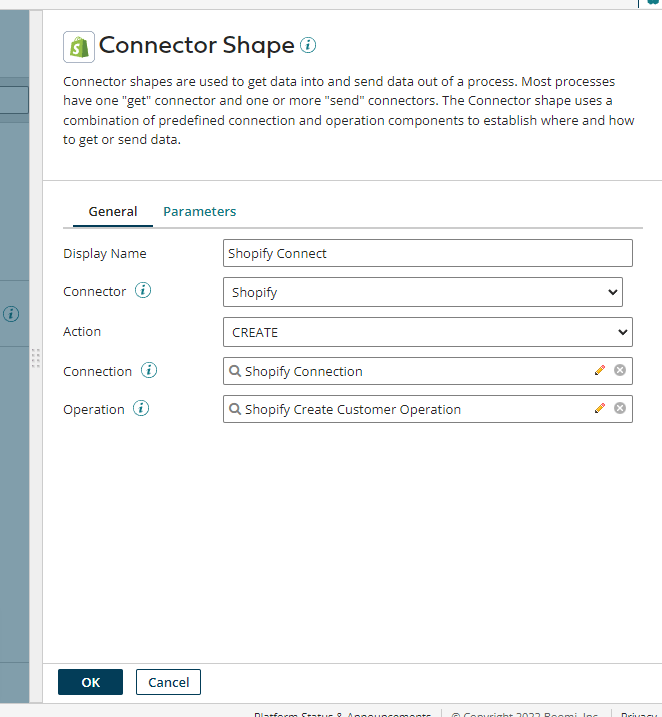Click the info icon beside Connector Shape title
The width and height of the screenshot is (662, 717).
click(308, 45)
